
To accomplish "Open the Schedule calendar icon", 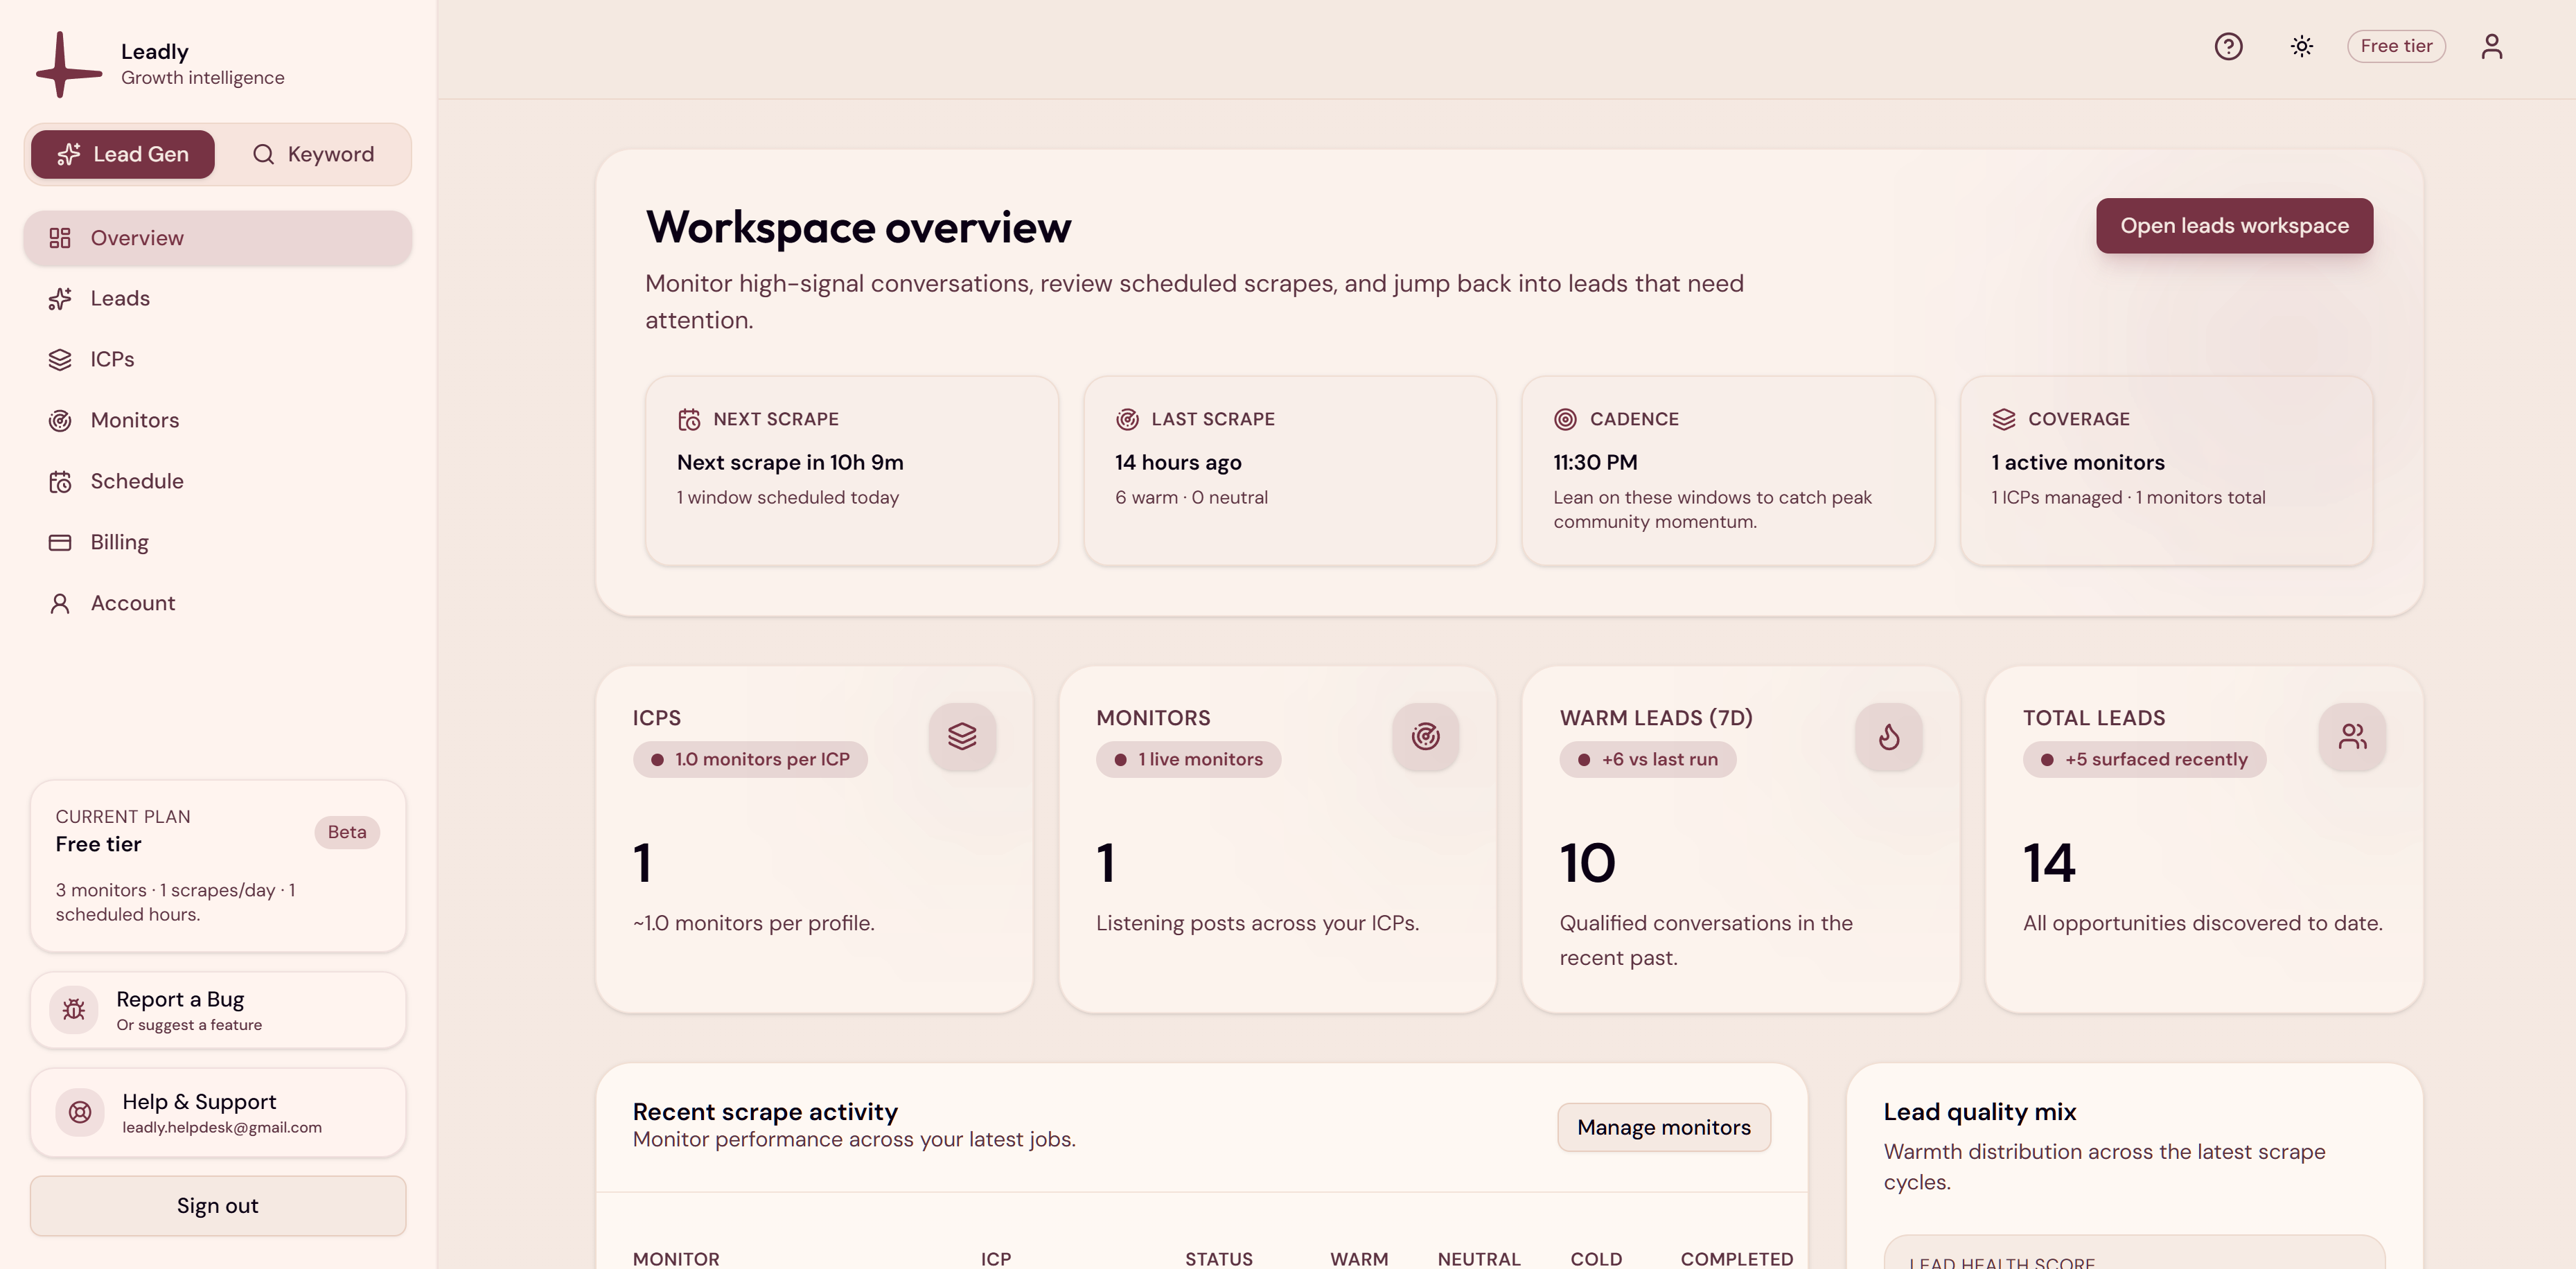I will tap(60, 481).
